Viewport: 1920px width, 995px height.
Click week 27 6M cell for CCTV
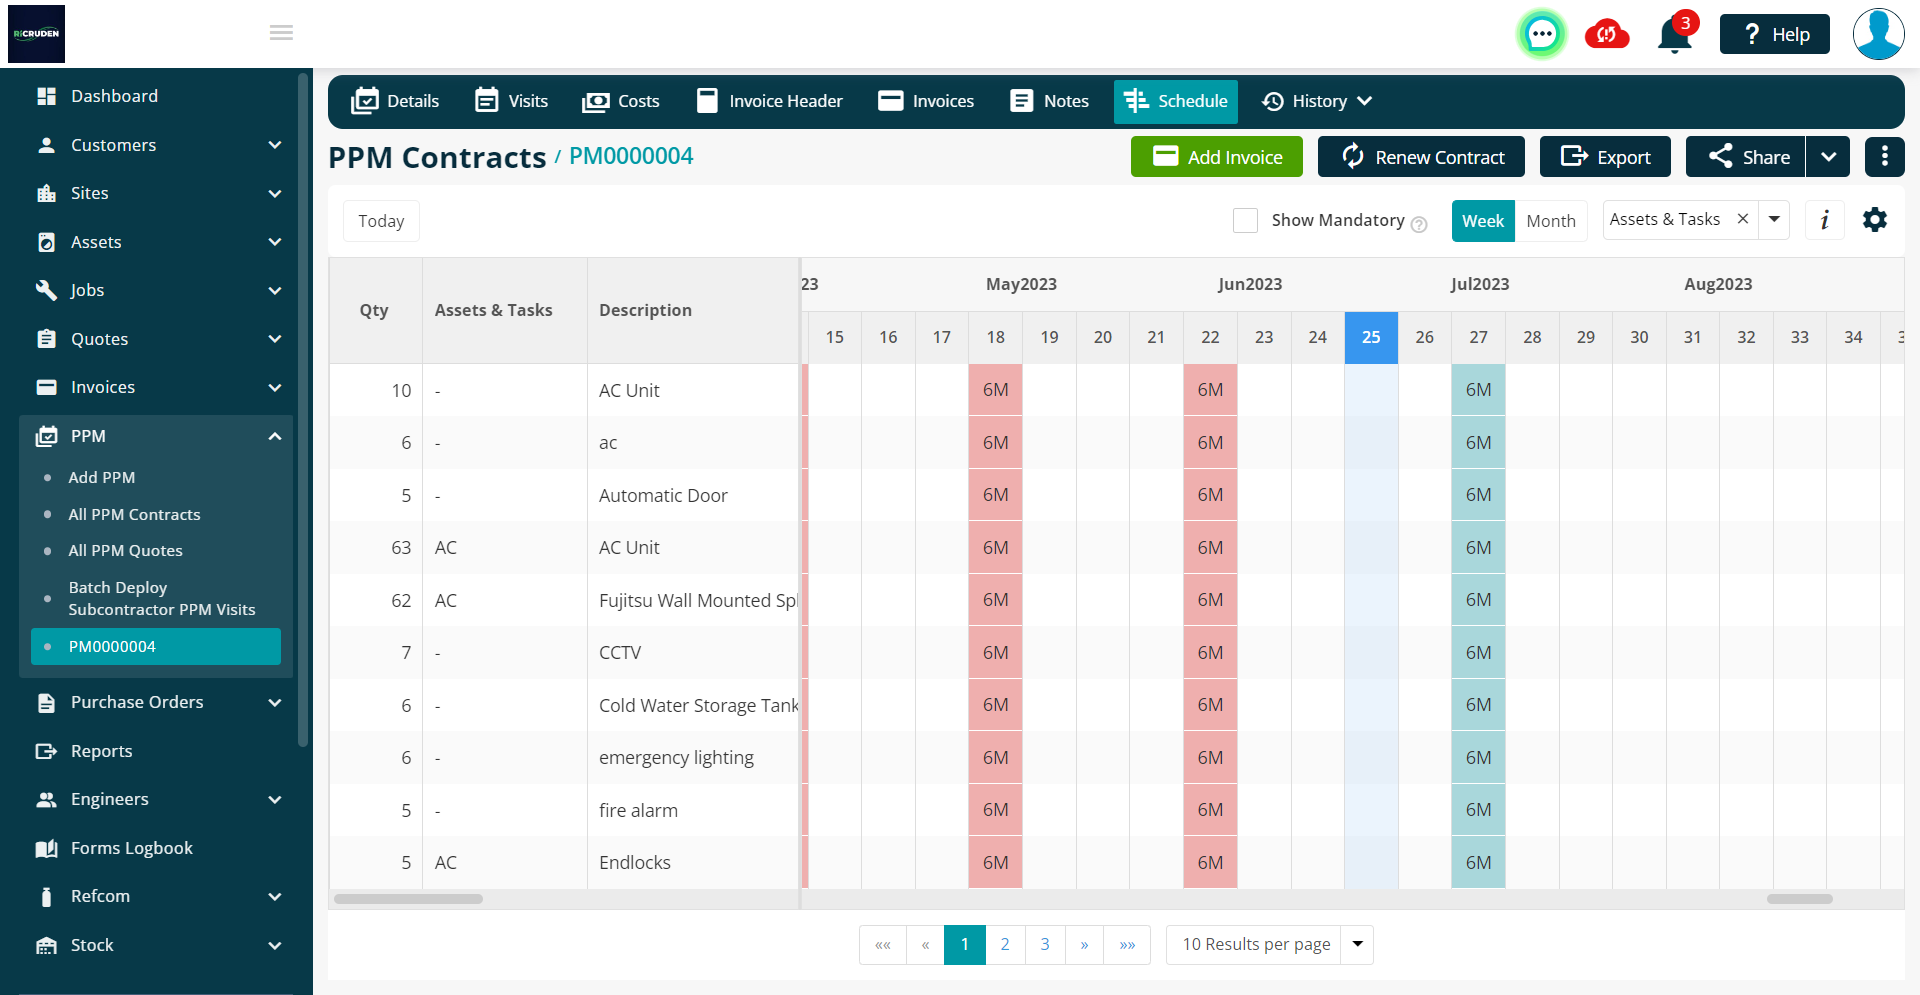(x=1478, y=652)
